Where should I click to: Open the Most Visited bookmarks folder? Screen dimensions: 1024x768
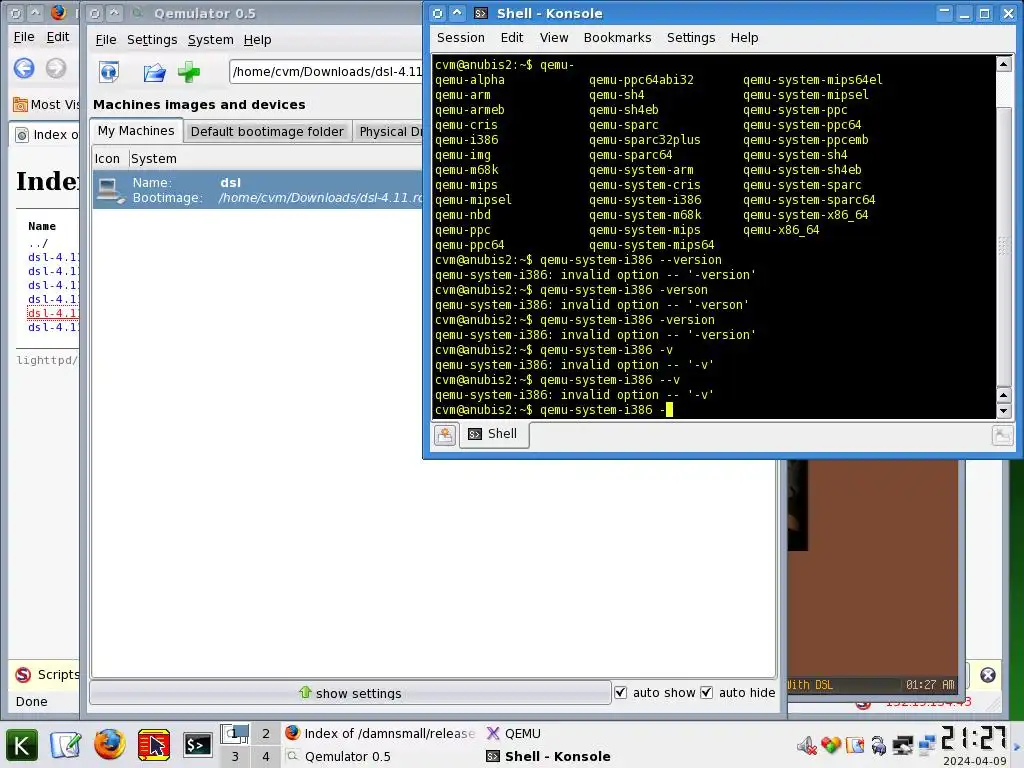click(x=46, y=104)
